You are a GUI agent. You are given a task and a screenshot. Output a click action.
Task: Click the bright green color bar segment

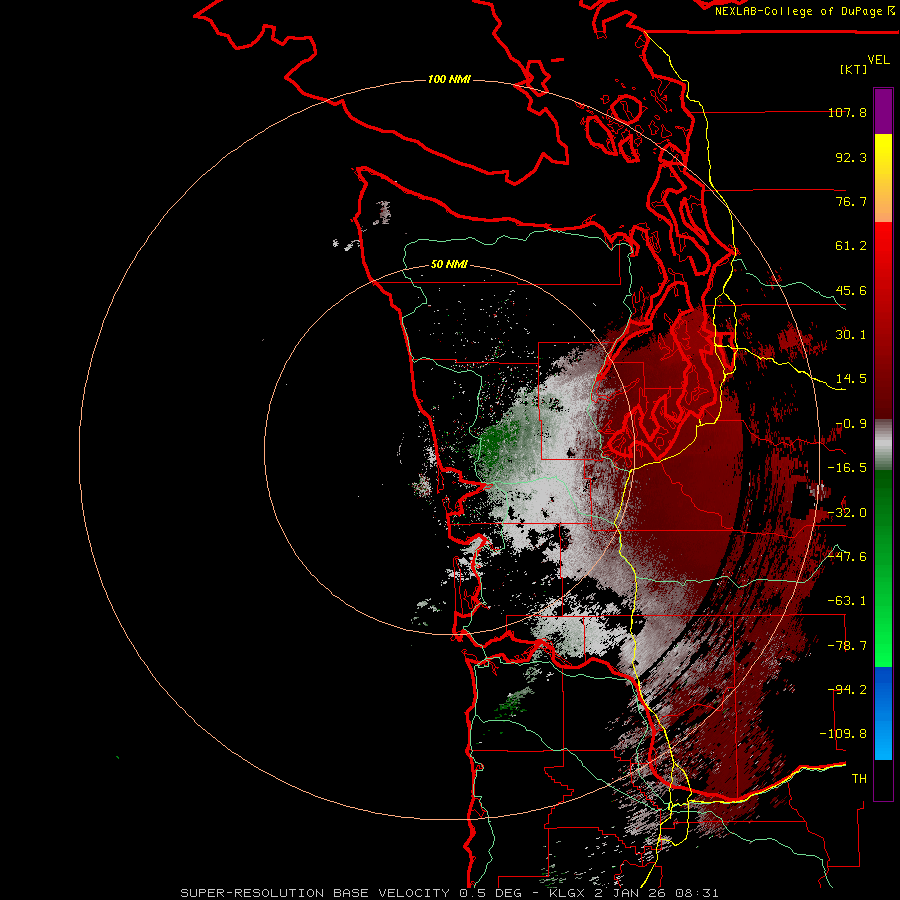tap(883, 568)
